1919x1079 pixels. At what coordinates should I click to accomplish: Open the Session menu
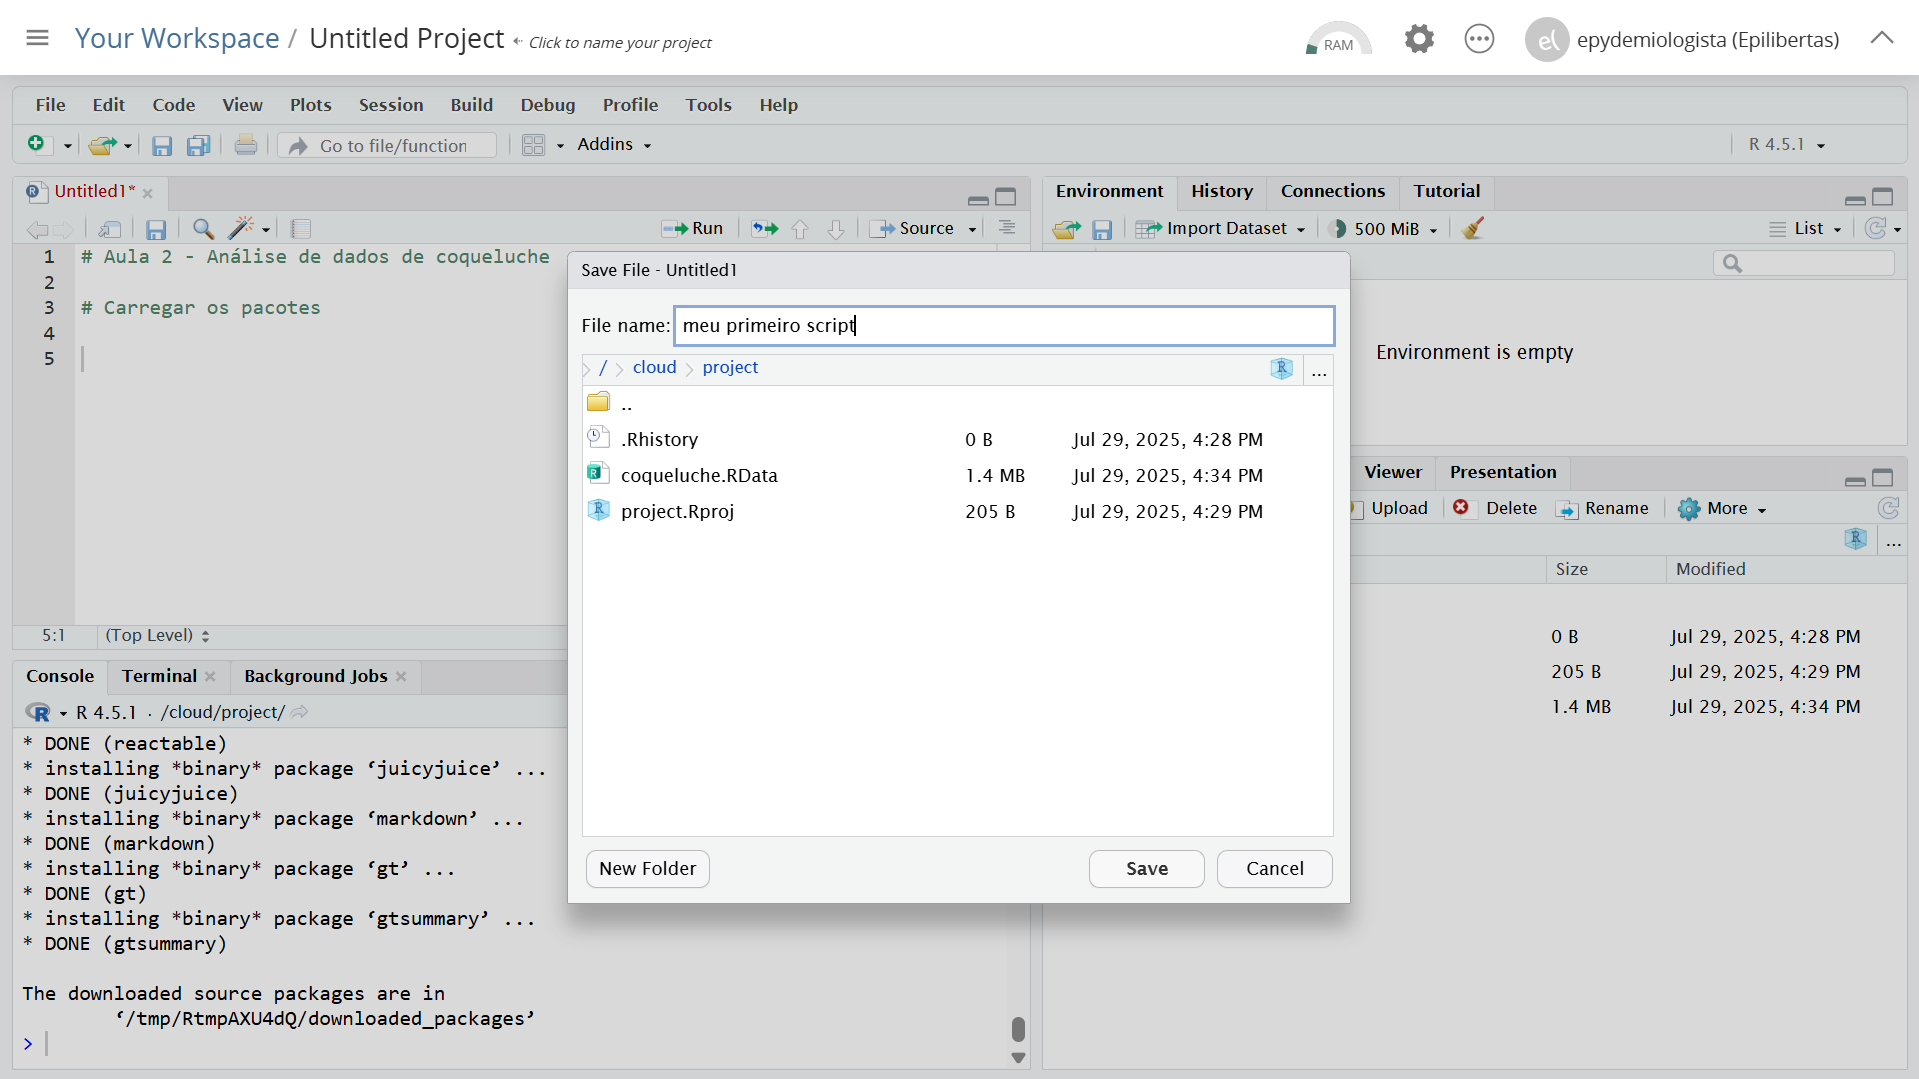click(x=390, y=105)
